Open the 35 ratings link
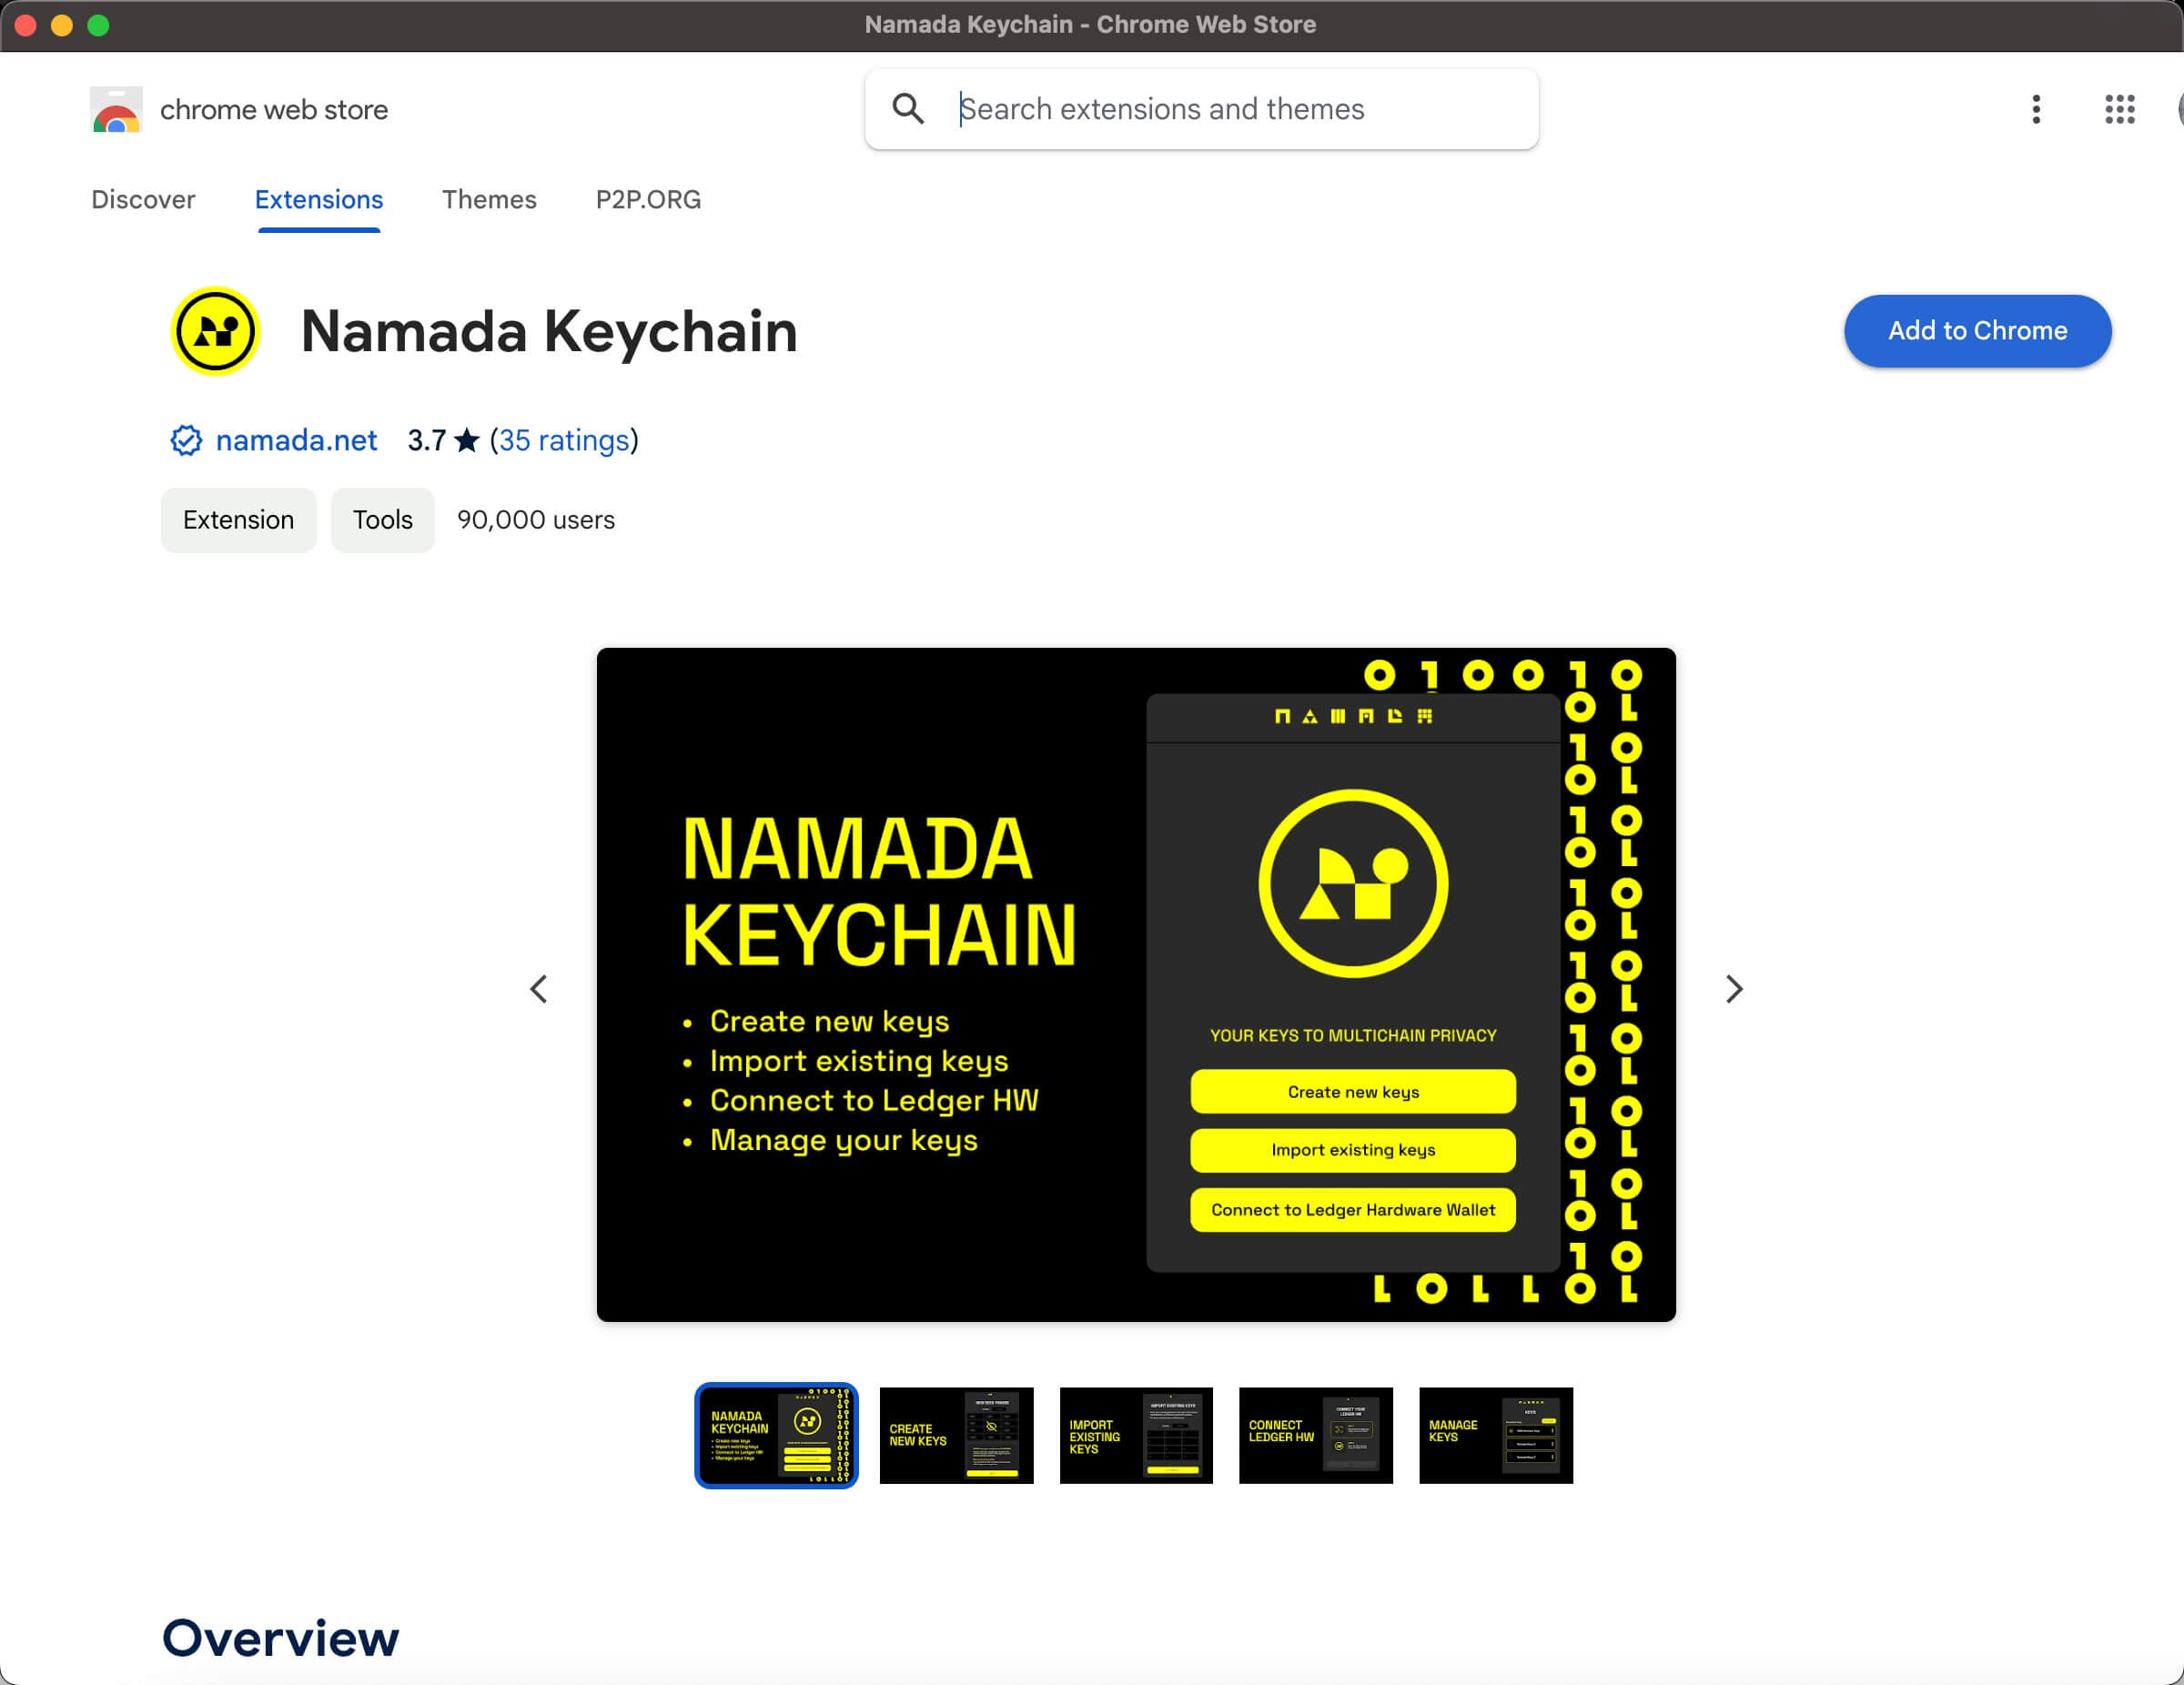Screen dimensions: 2184x1685 point(564,440)
